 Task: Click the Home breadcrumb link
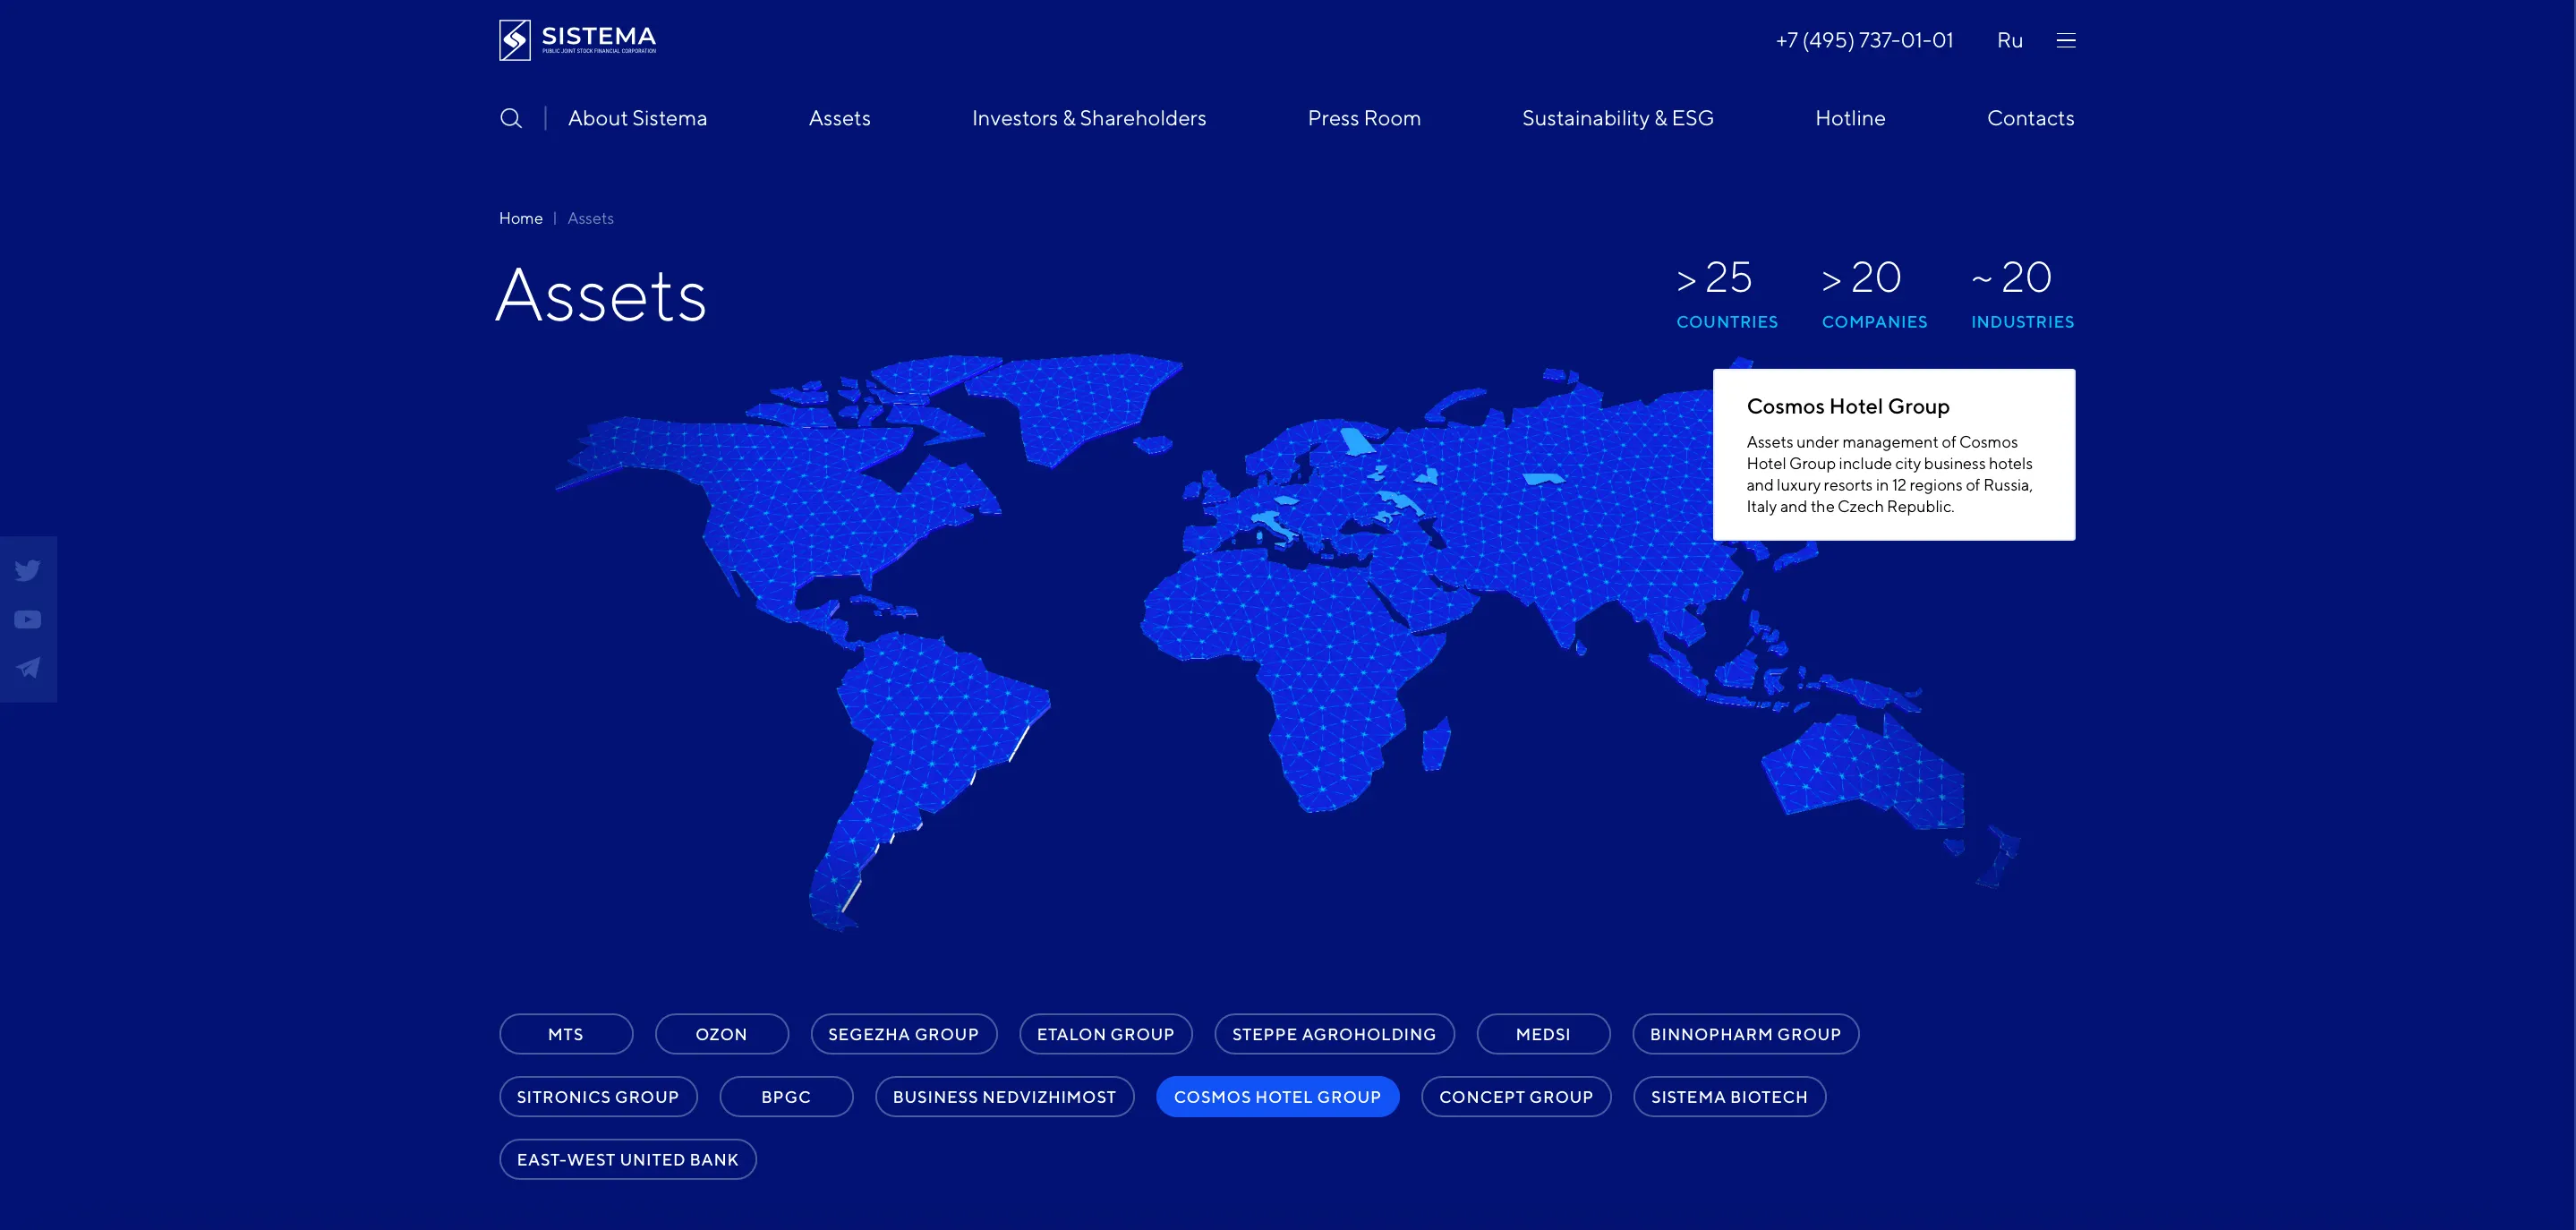click(520, 218)
